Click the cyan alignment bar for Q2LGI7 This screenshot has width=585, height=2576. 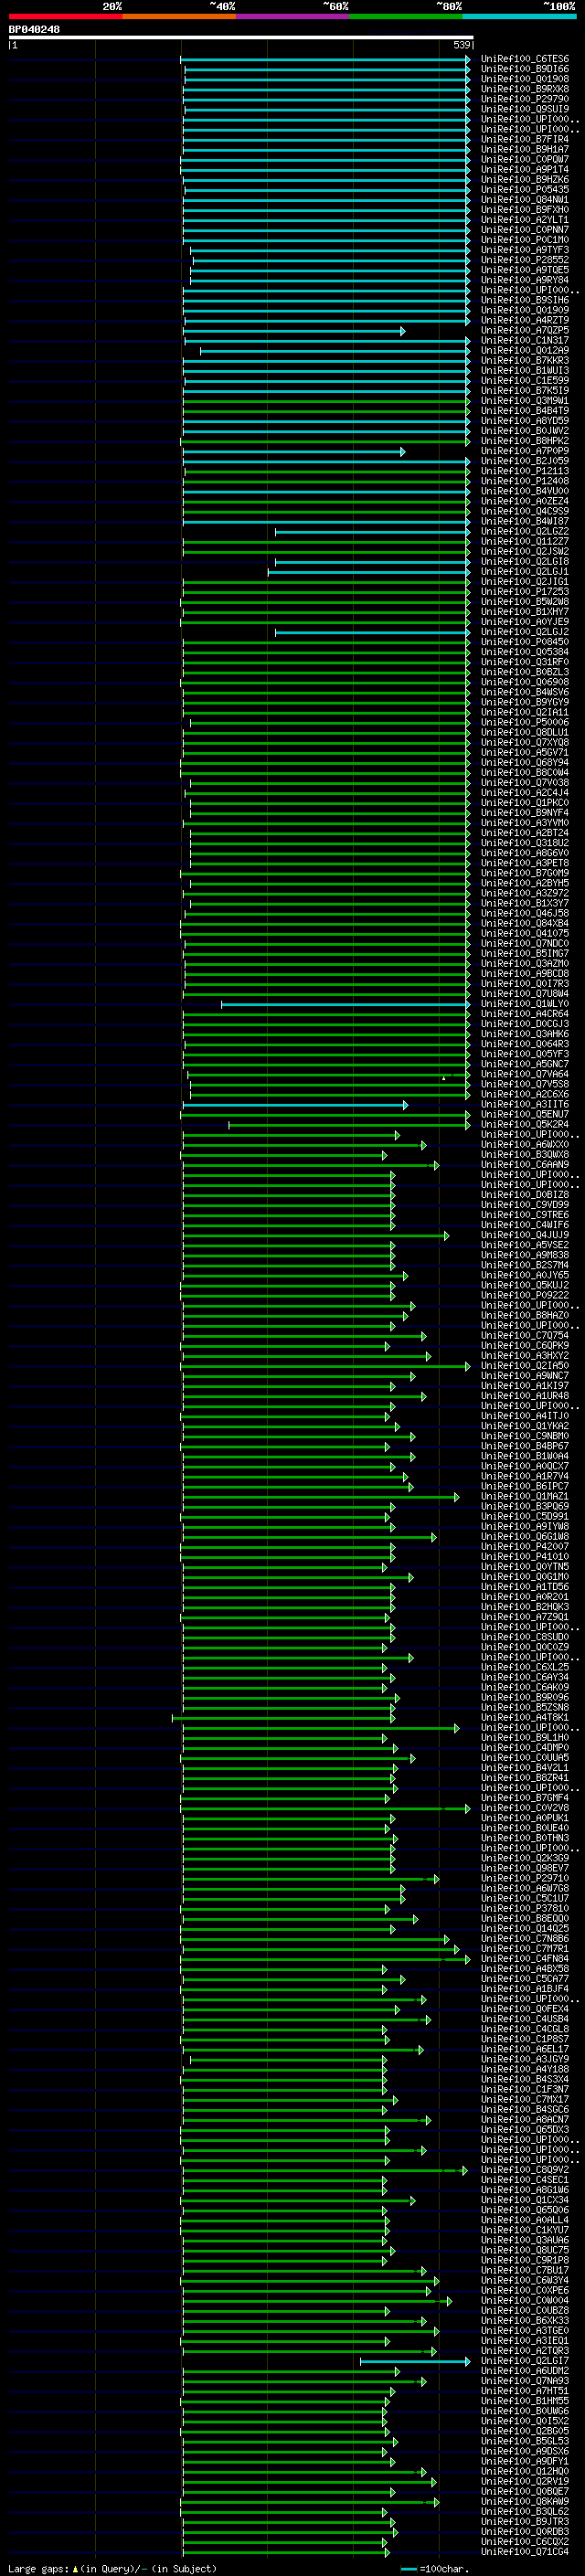pyautogui.click(x=415, y=2361)
